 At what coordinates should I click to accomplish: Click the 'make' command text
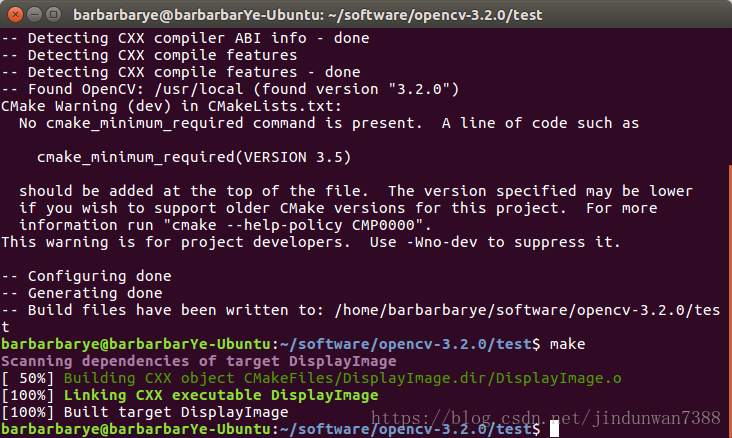[x=567, y=343]
